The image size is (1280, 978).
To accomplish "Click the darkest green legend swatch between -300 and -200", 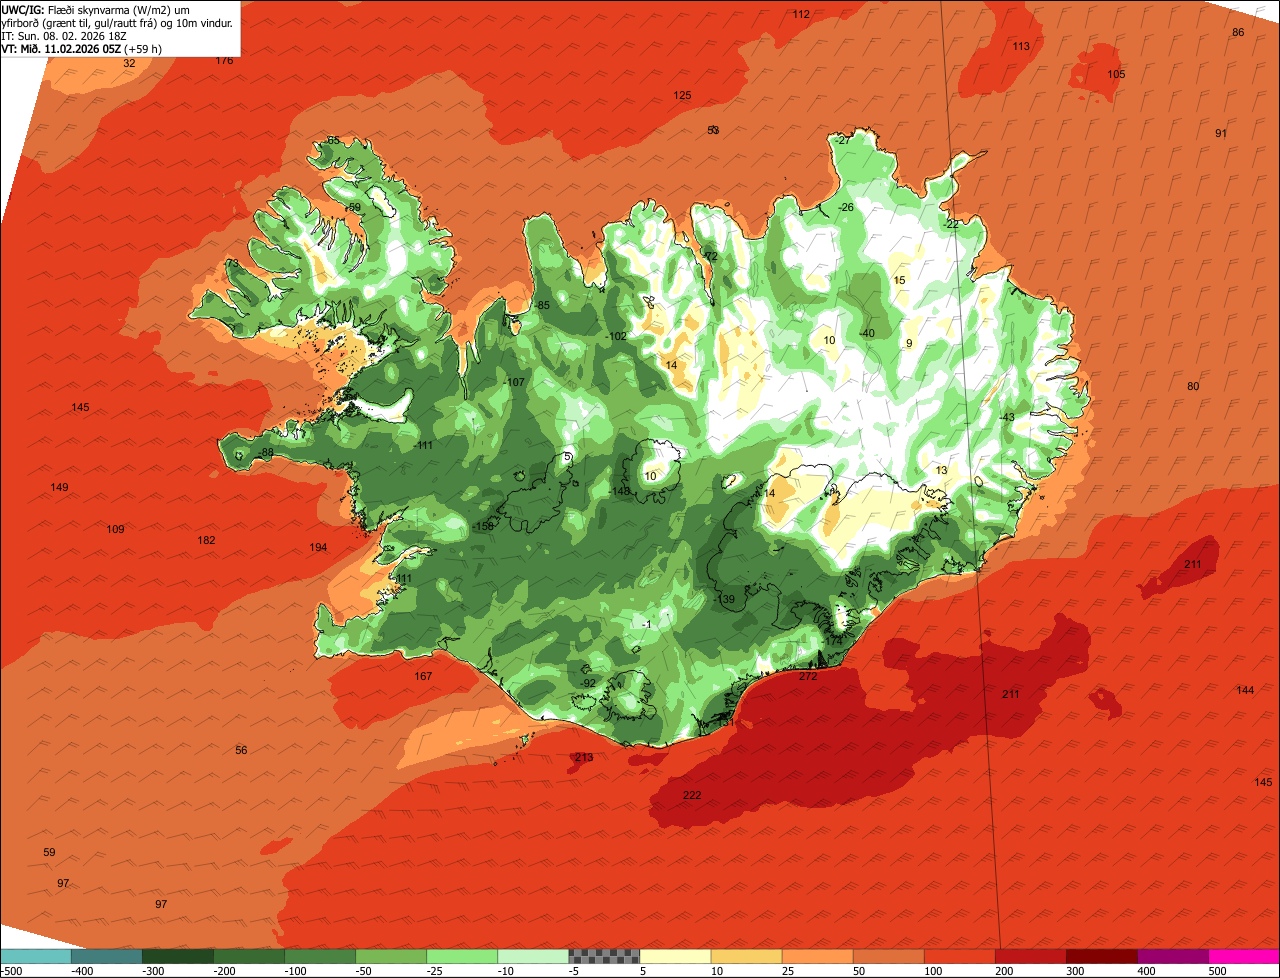I will (x=178, y=956).
